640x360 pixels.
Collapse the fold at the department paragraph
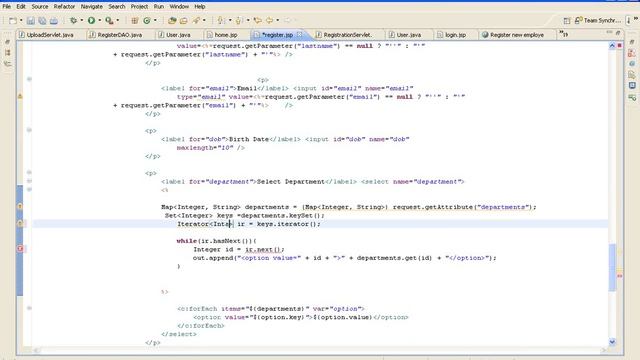29,173
